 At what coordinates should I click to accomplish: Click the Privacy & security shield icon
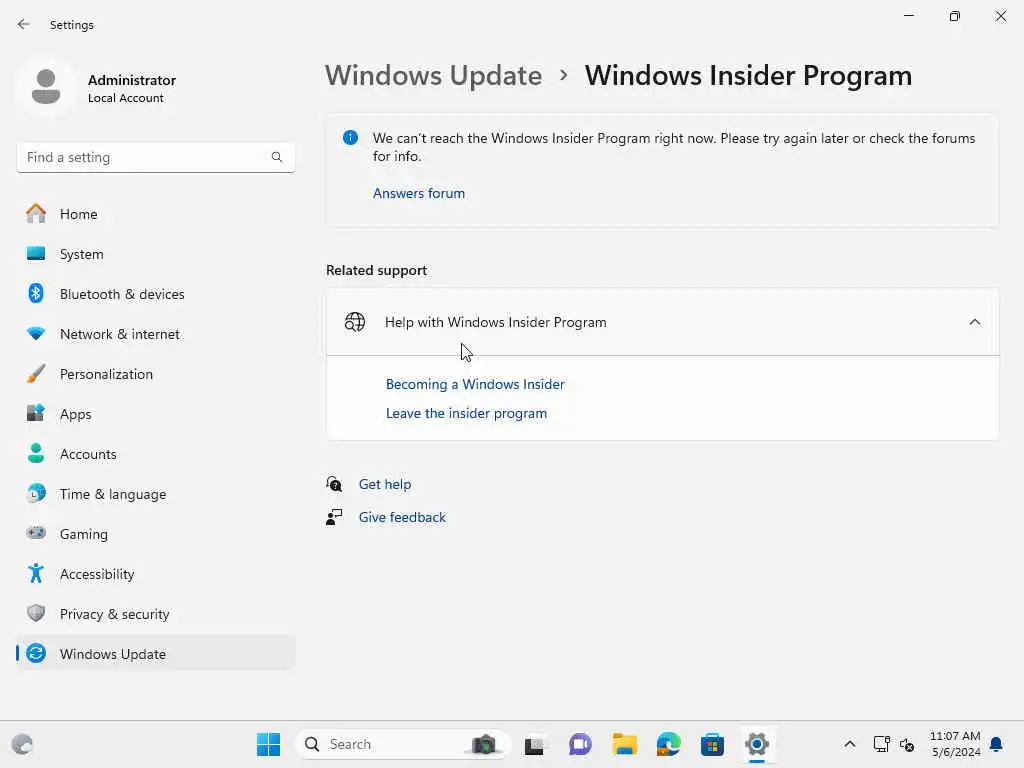point(36,613)
